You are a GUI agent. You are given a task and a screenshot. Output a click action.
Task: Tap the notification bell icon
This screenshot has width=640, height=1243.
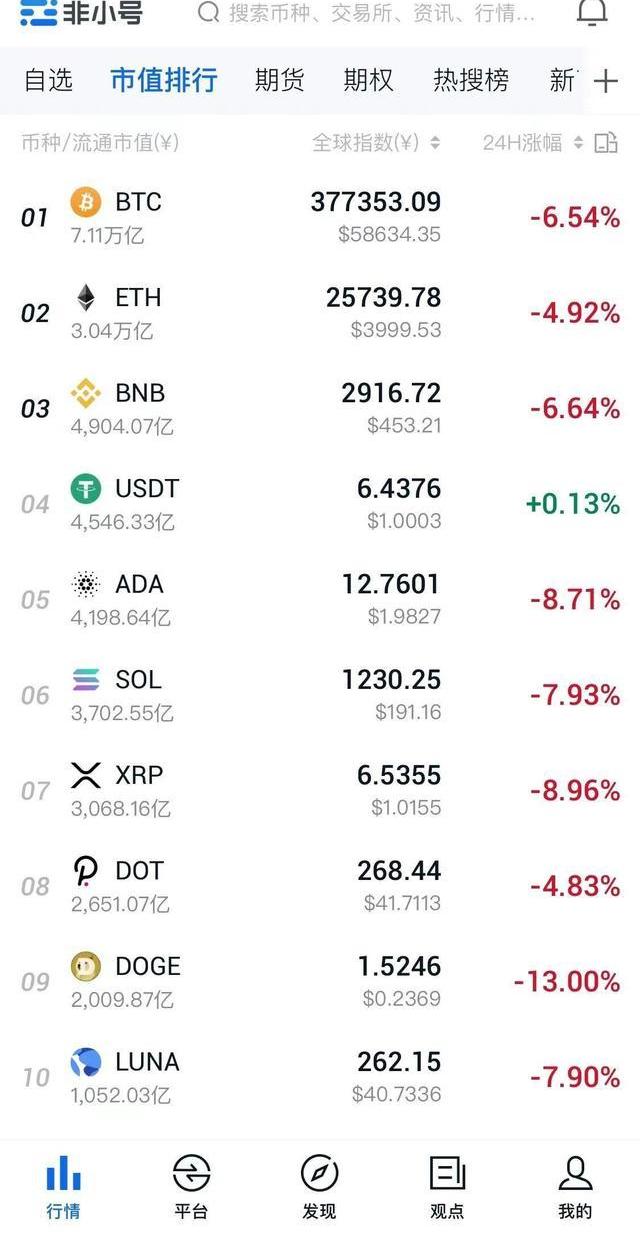[x=592, y=13]
